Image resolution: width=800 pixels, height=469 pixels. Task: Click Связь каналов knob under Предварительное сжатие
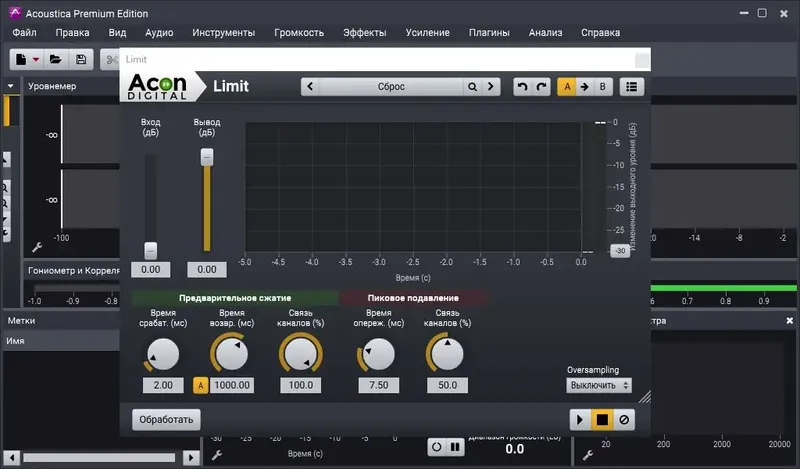coord(301,353)
